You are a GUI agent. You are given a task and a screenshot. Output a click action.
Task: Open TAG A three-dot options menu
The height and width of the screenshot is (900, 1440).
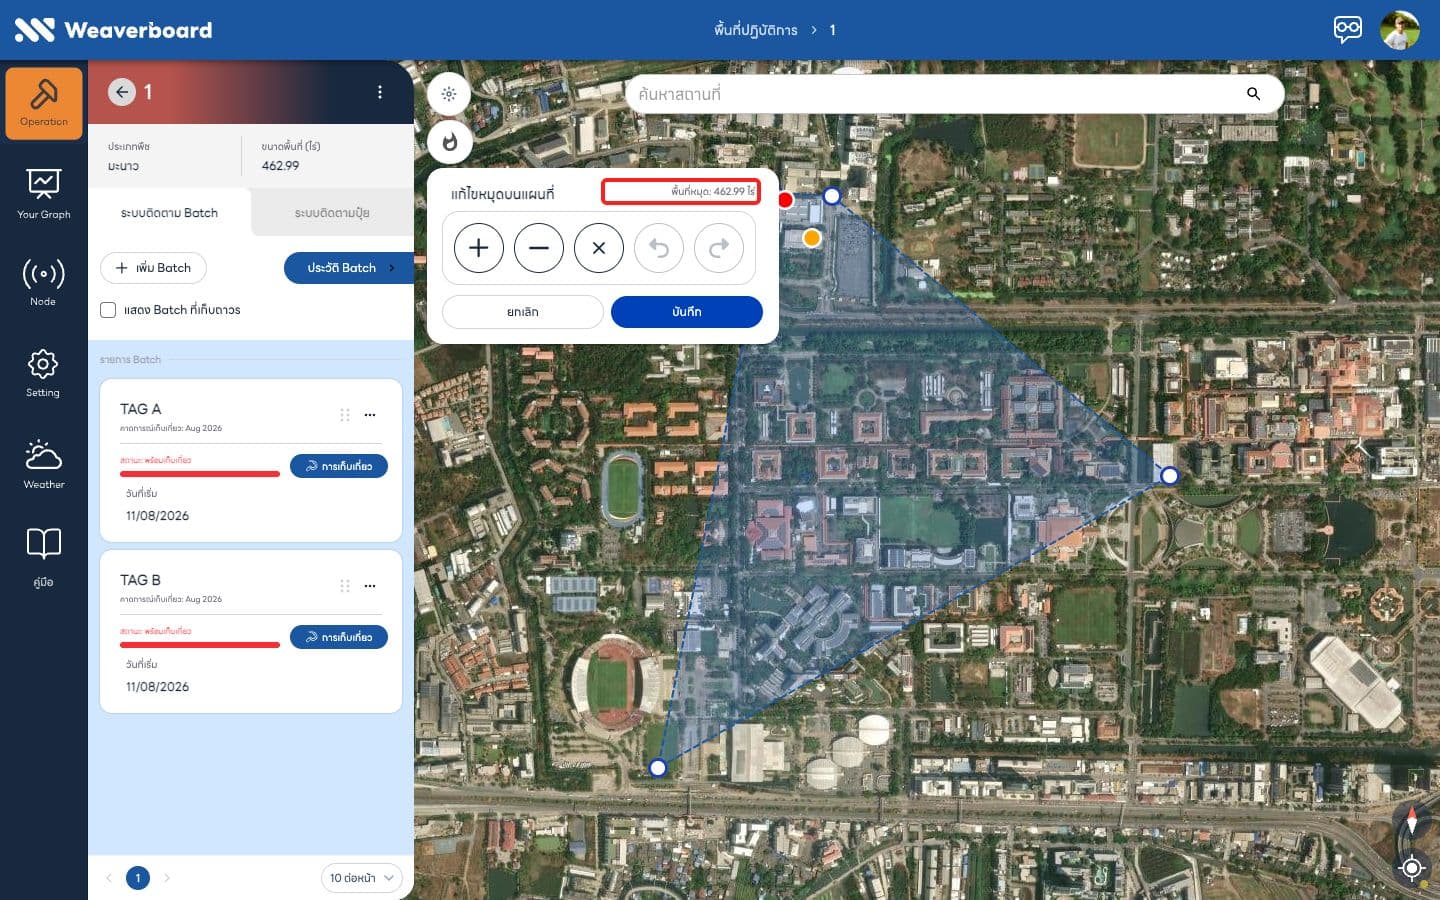[370, 415]
